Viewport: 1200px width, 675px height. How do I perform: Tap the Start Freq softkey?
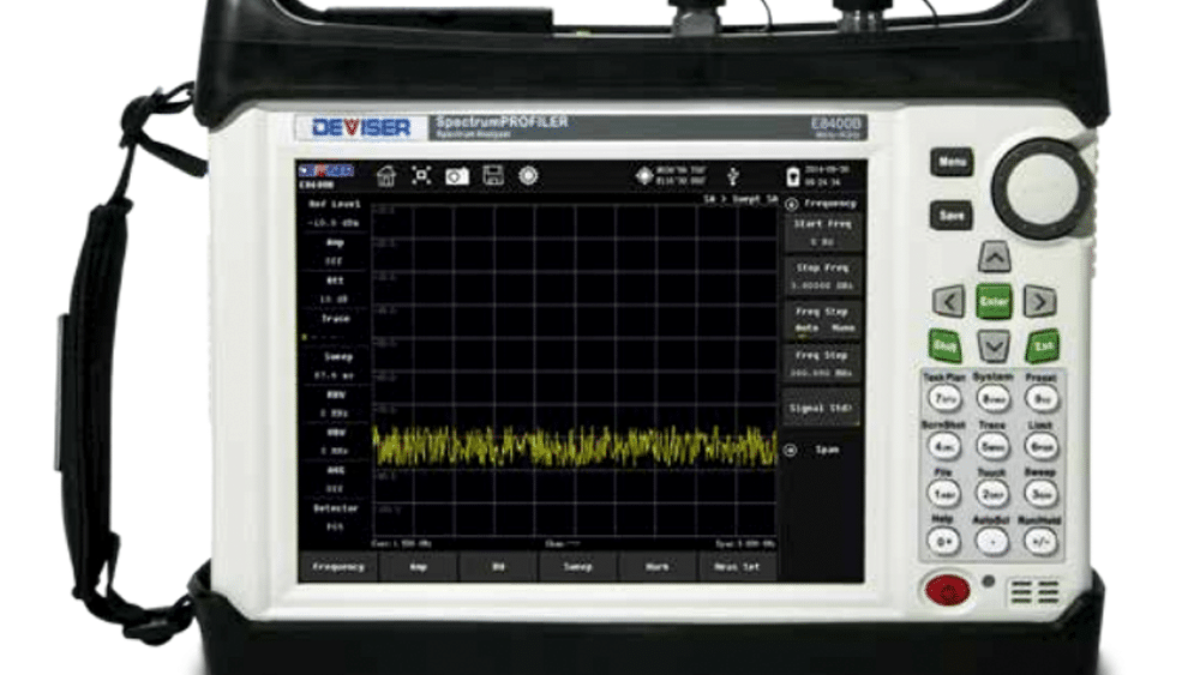(821, 233)
